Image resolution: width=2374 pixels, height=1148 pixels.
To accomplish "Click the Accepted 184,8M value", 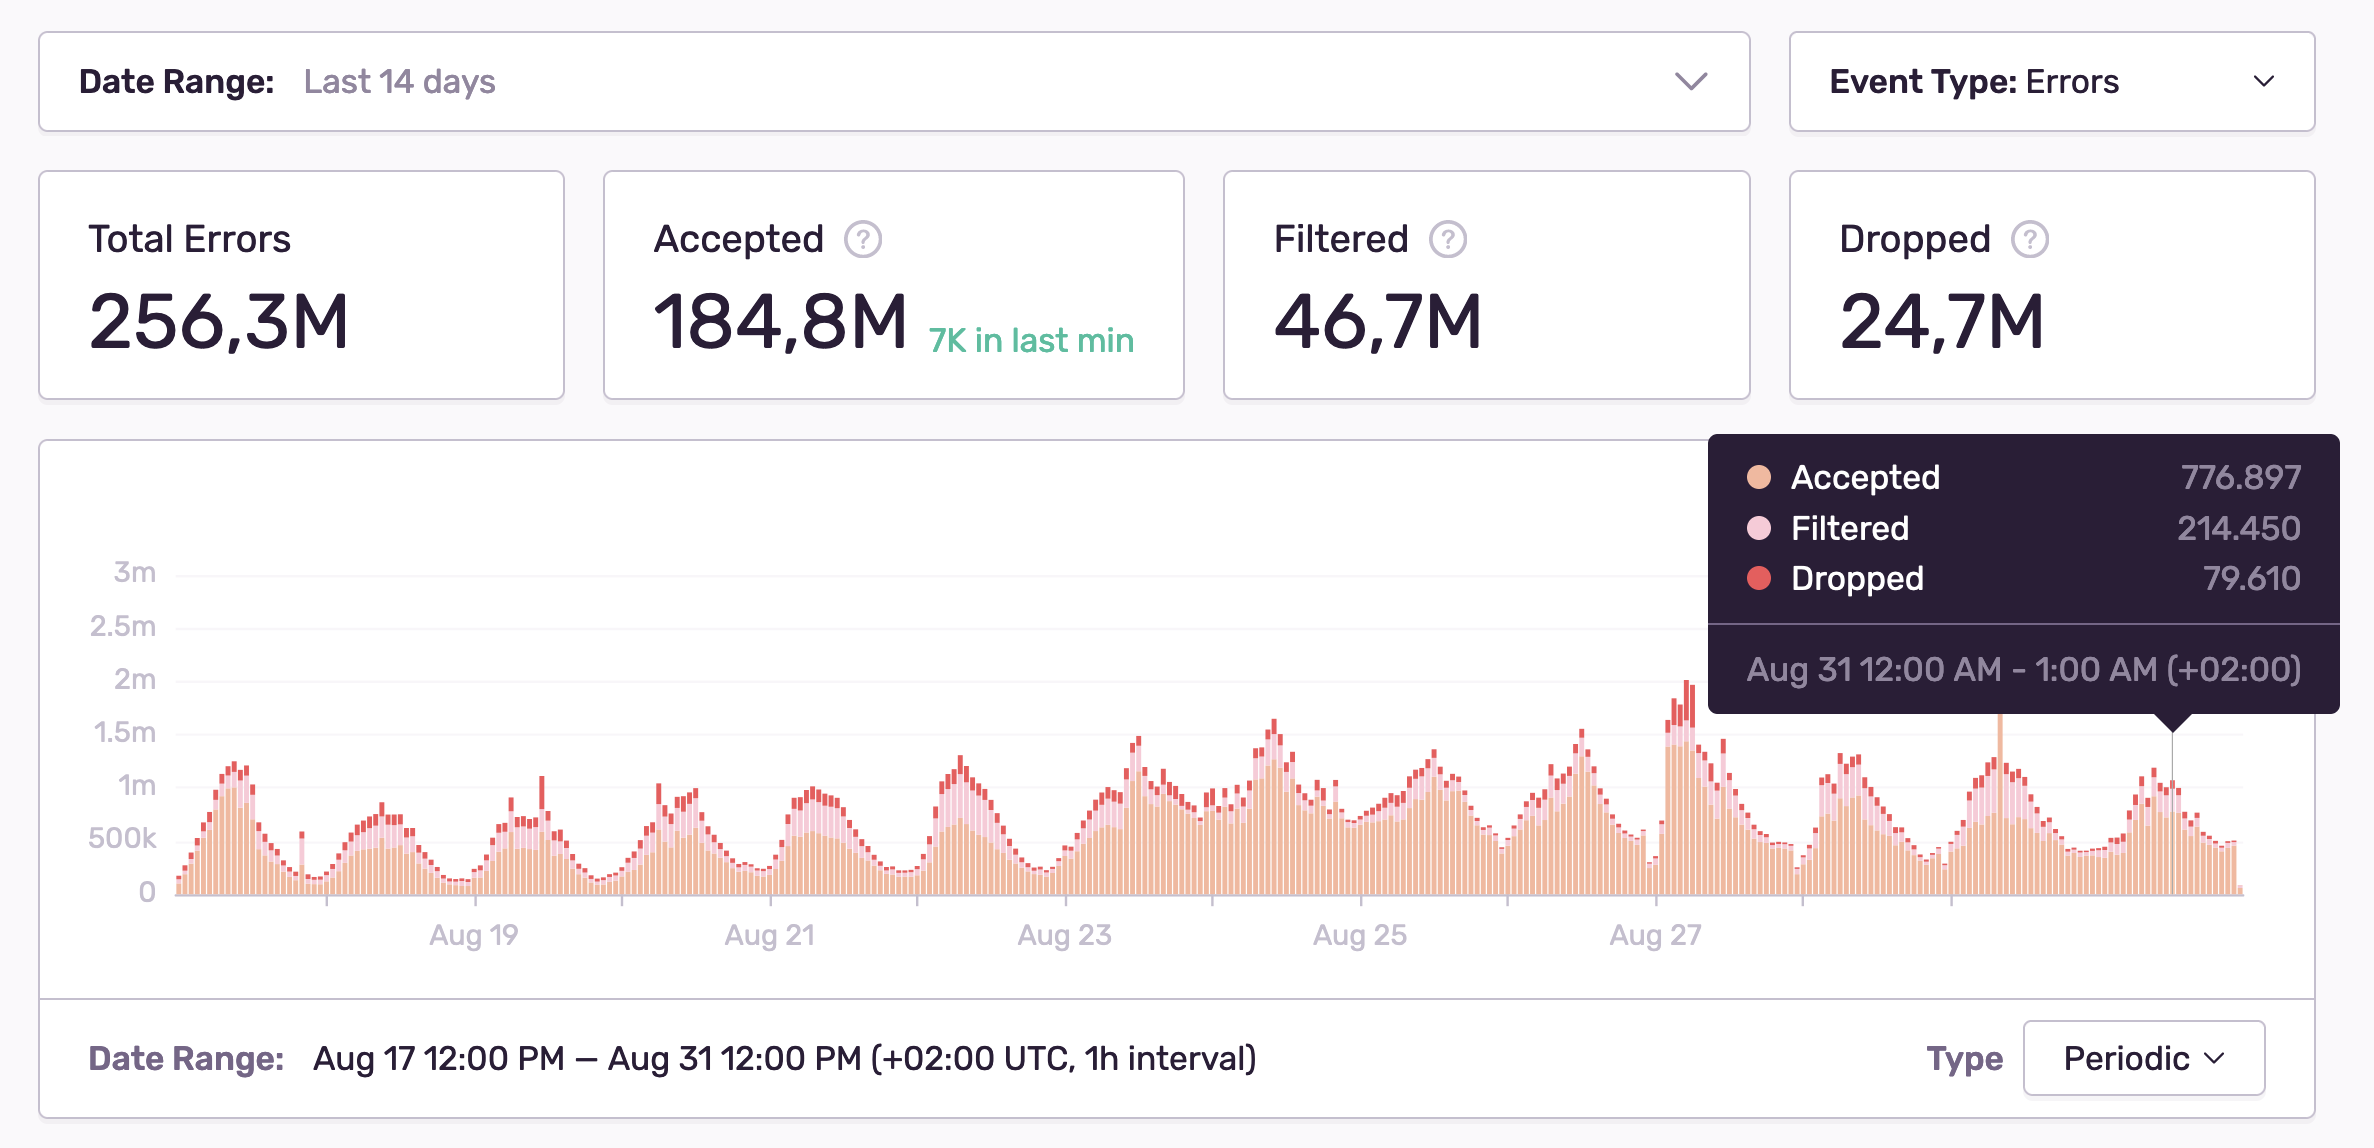I will (780, 323).
